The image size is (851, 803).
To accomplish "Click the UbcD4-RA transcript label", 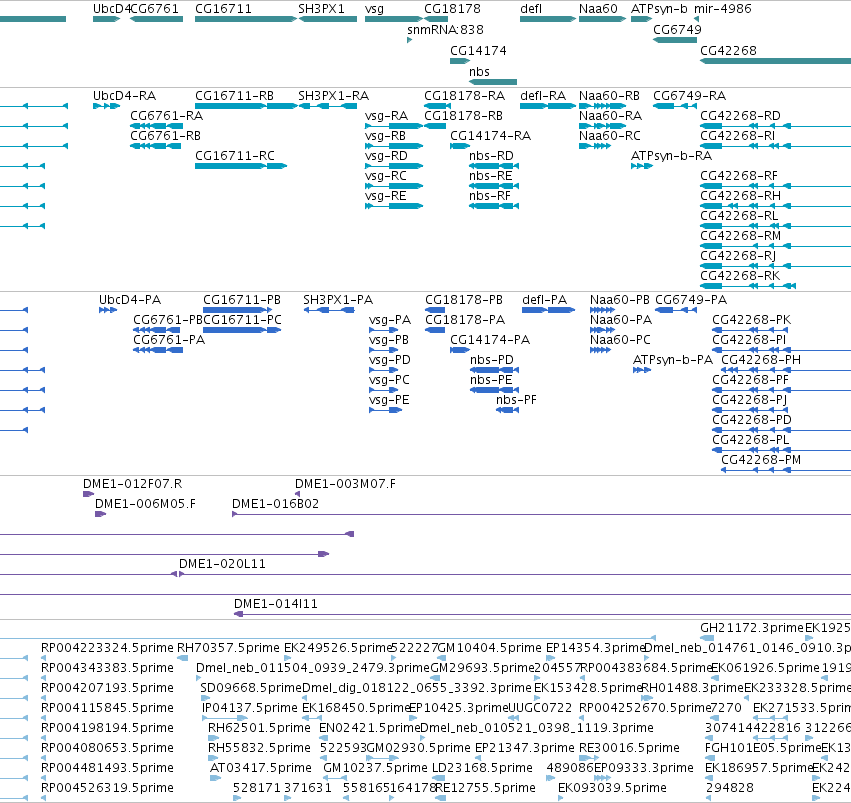I will coord(124,96).
